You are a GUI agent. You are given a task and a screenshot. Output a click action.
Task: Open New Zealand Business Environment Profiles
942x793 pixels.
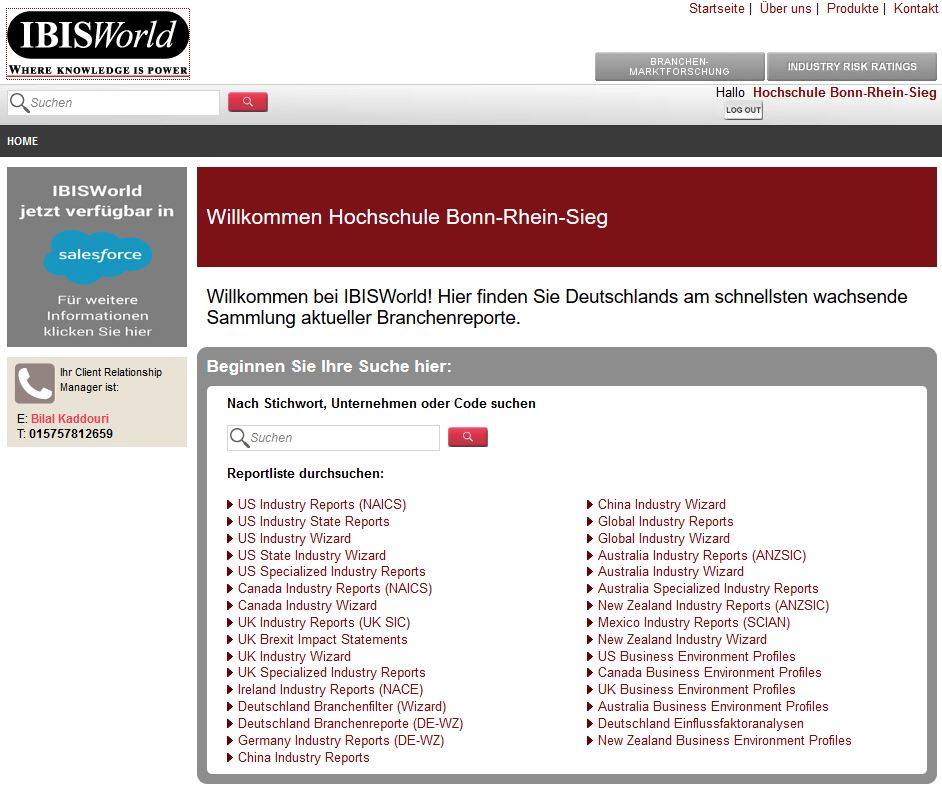click(x=725, y=740)
